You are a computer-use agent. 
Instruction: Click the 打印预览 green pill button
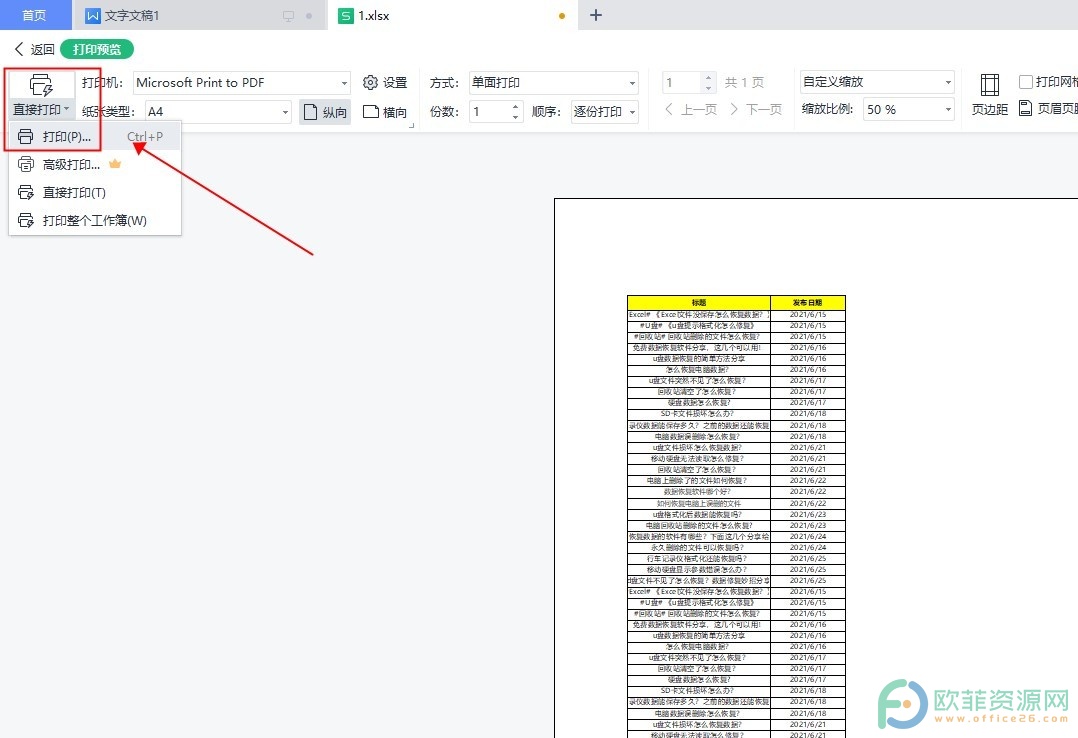click(97, 50)
